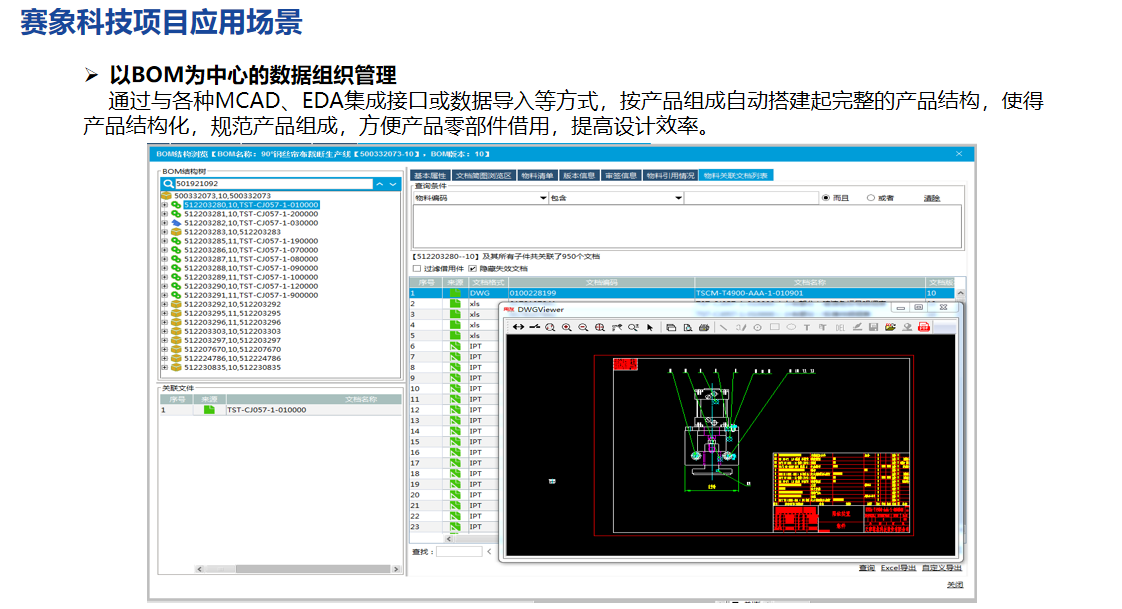Click the zoom in magnifier in DWGViewer

pyautogui.click(x=567, y=327)
